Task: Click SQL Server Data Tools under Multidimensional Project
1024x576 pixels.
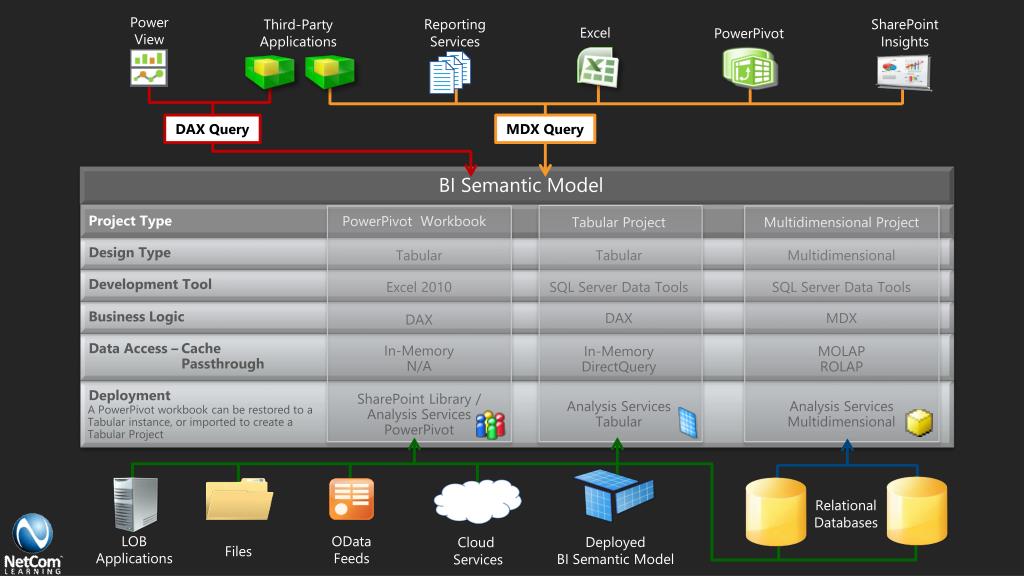Action: pyautogui.click(x=842, y=287)
